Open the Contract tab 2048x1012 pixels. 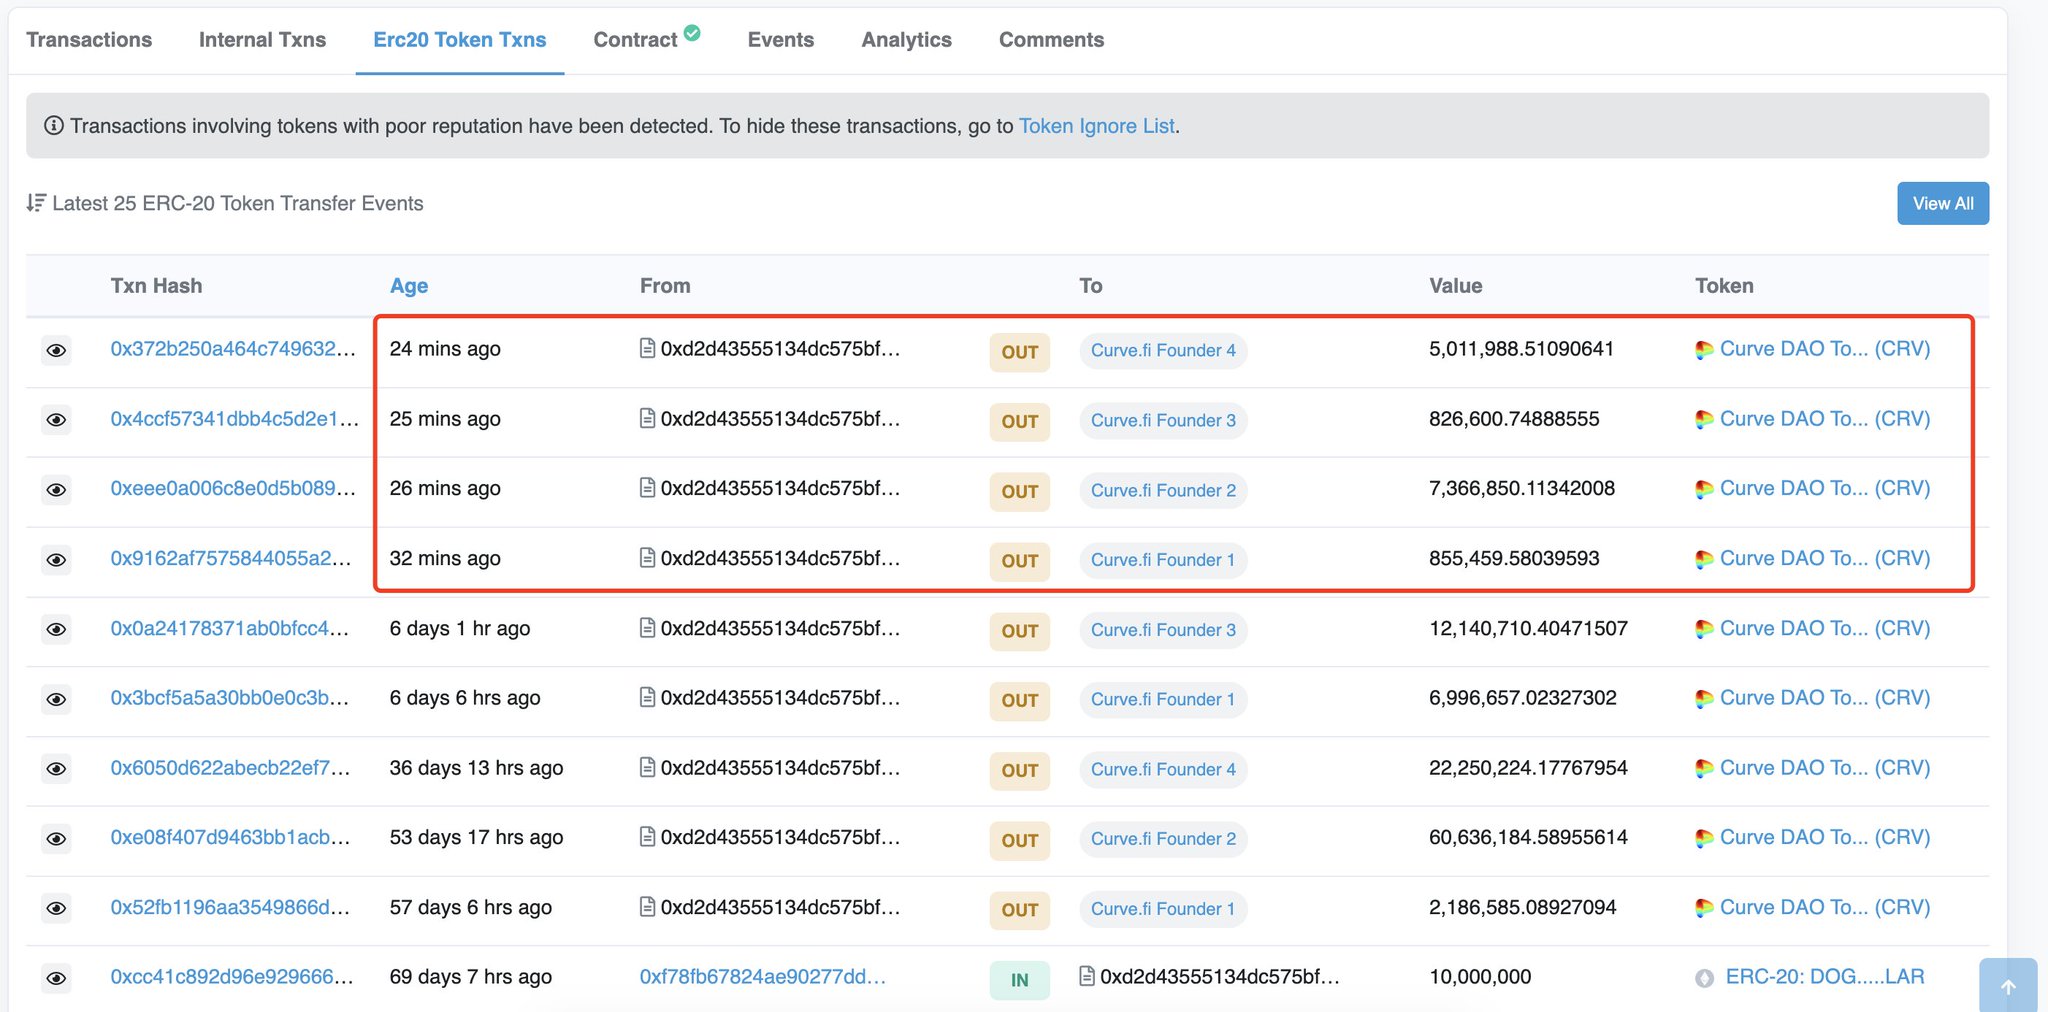click(635, 40)
